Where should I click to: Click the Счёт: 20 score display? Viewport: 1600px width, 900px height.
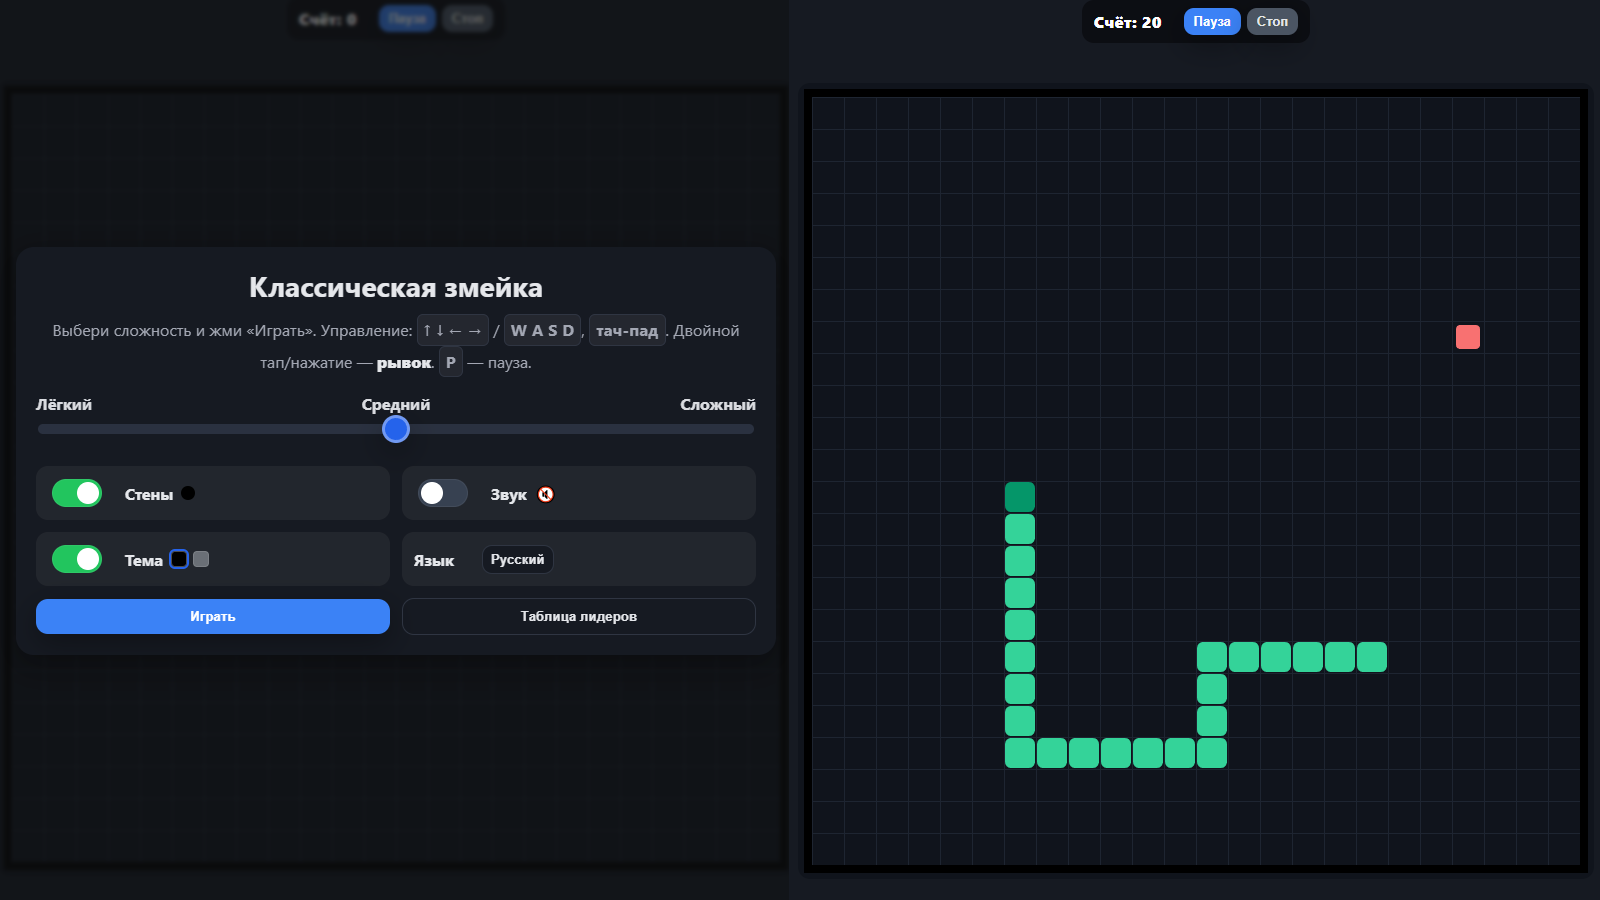click(x=1126, y=21)
